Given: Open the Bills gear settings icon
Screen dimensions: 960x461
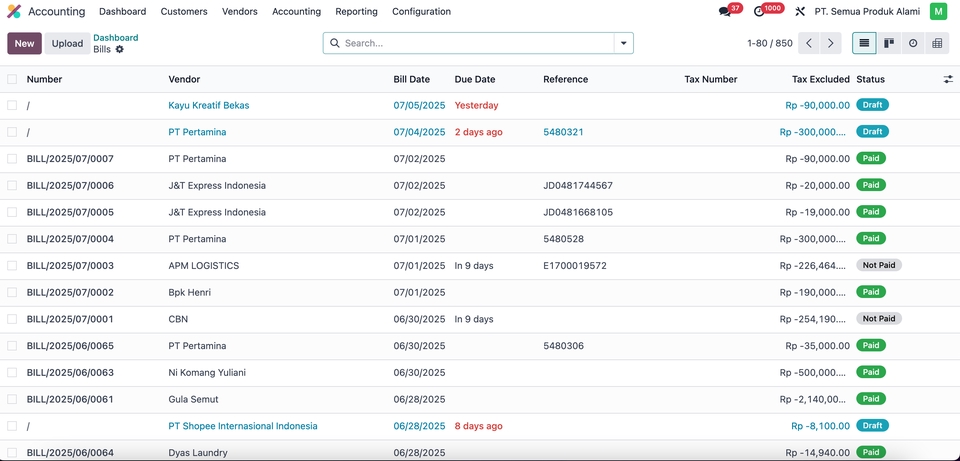Looking at the screenshot, I should point(120,49).
